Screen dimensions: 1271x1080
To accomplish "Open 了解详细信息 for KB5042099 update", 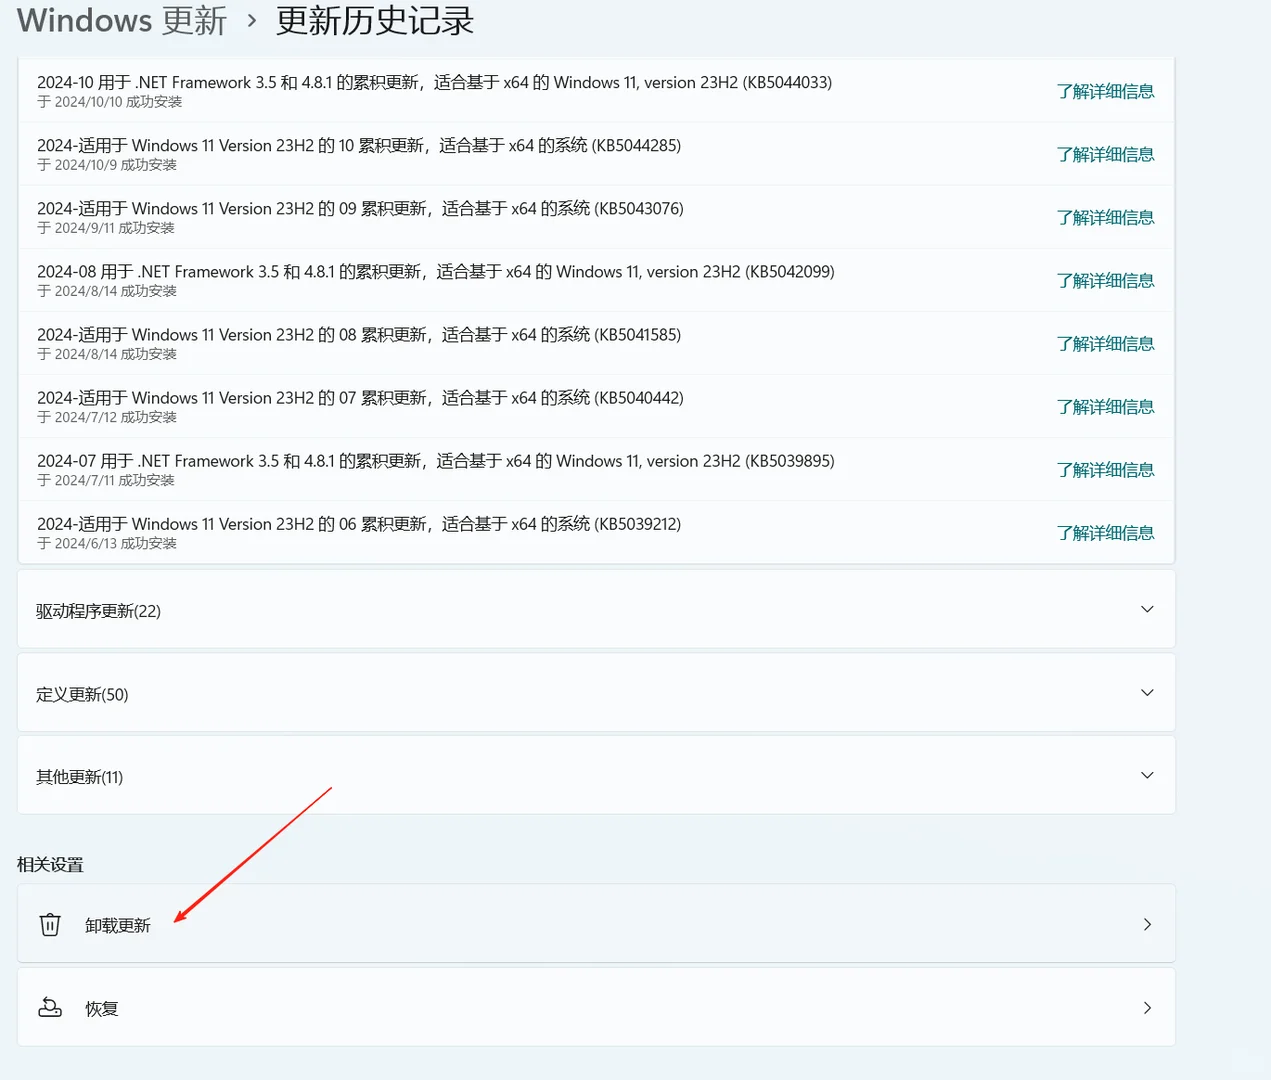I will tap(1105, 280).
